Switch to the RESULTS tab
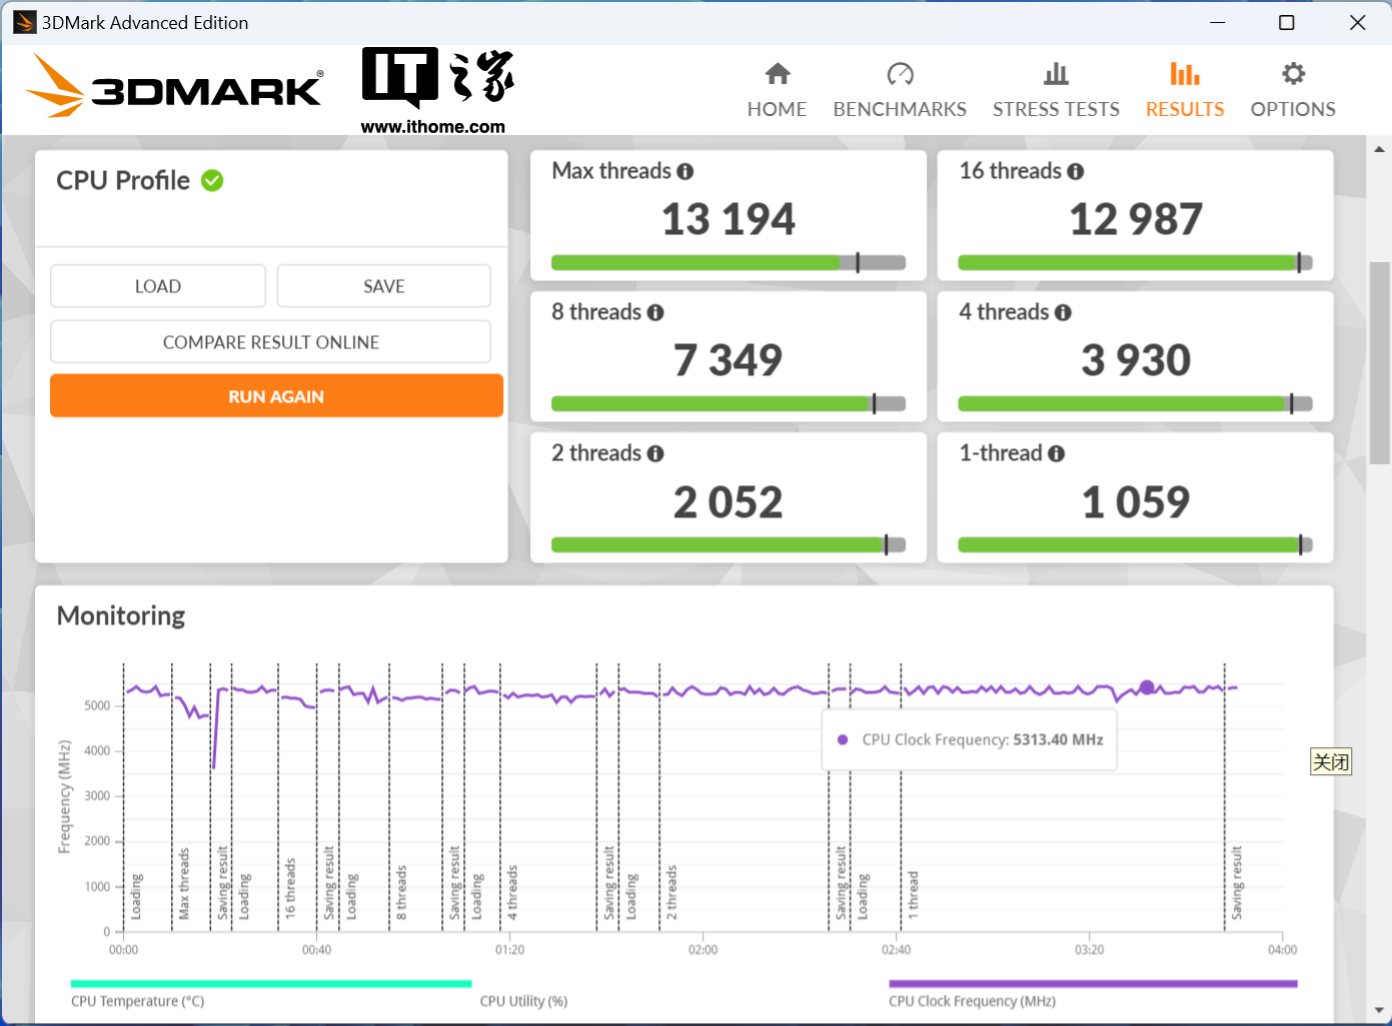This screenshot has width=1392, height=1026. 1184,90
